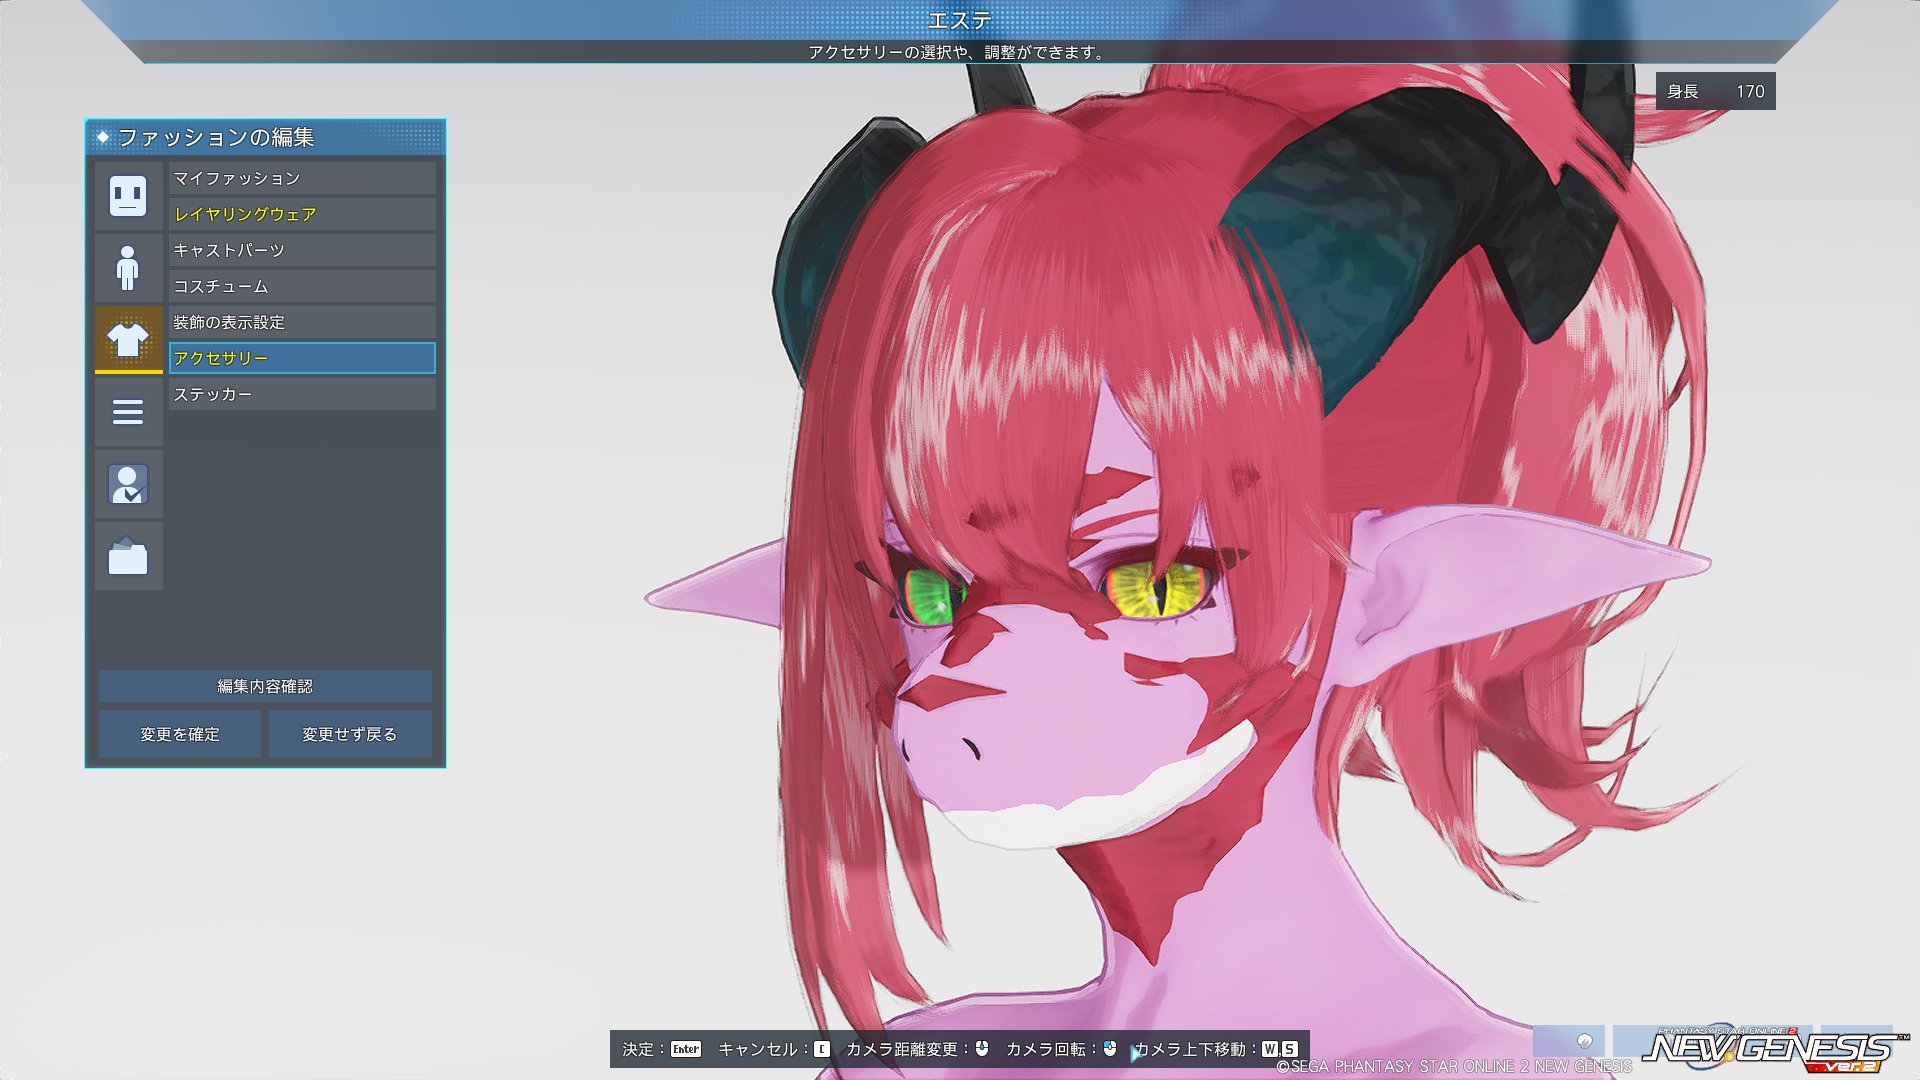Open the folder save/load icon
The width and height of the screenshot is (1920, 1080).
tap(128, 556)
